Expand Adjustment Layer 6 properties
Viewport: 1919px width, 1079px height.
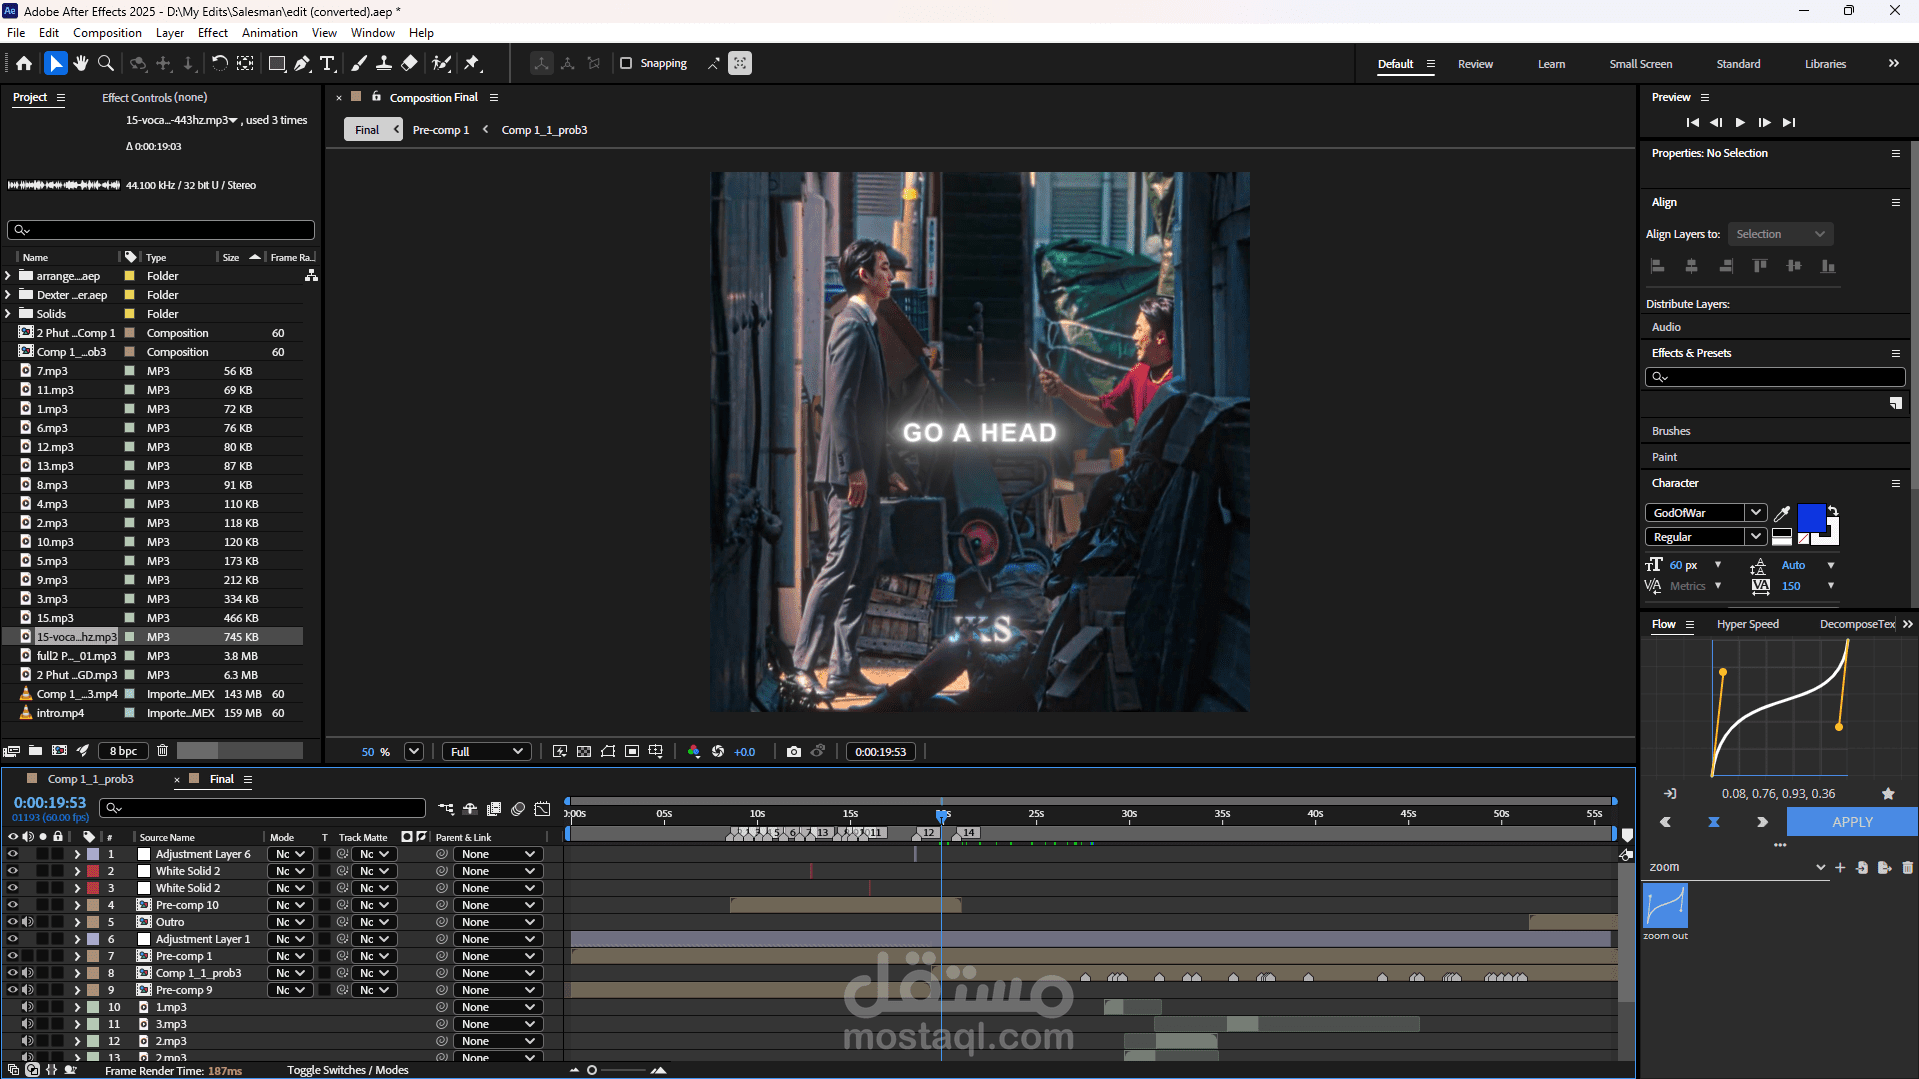(x=77, y=854)
